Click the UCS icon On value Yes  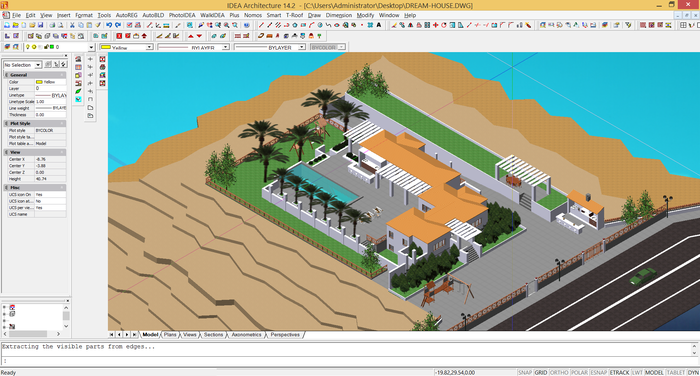[50, 195]
